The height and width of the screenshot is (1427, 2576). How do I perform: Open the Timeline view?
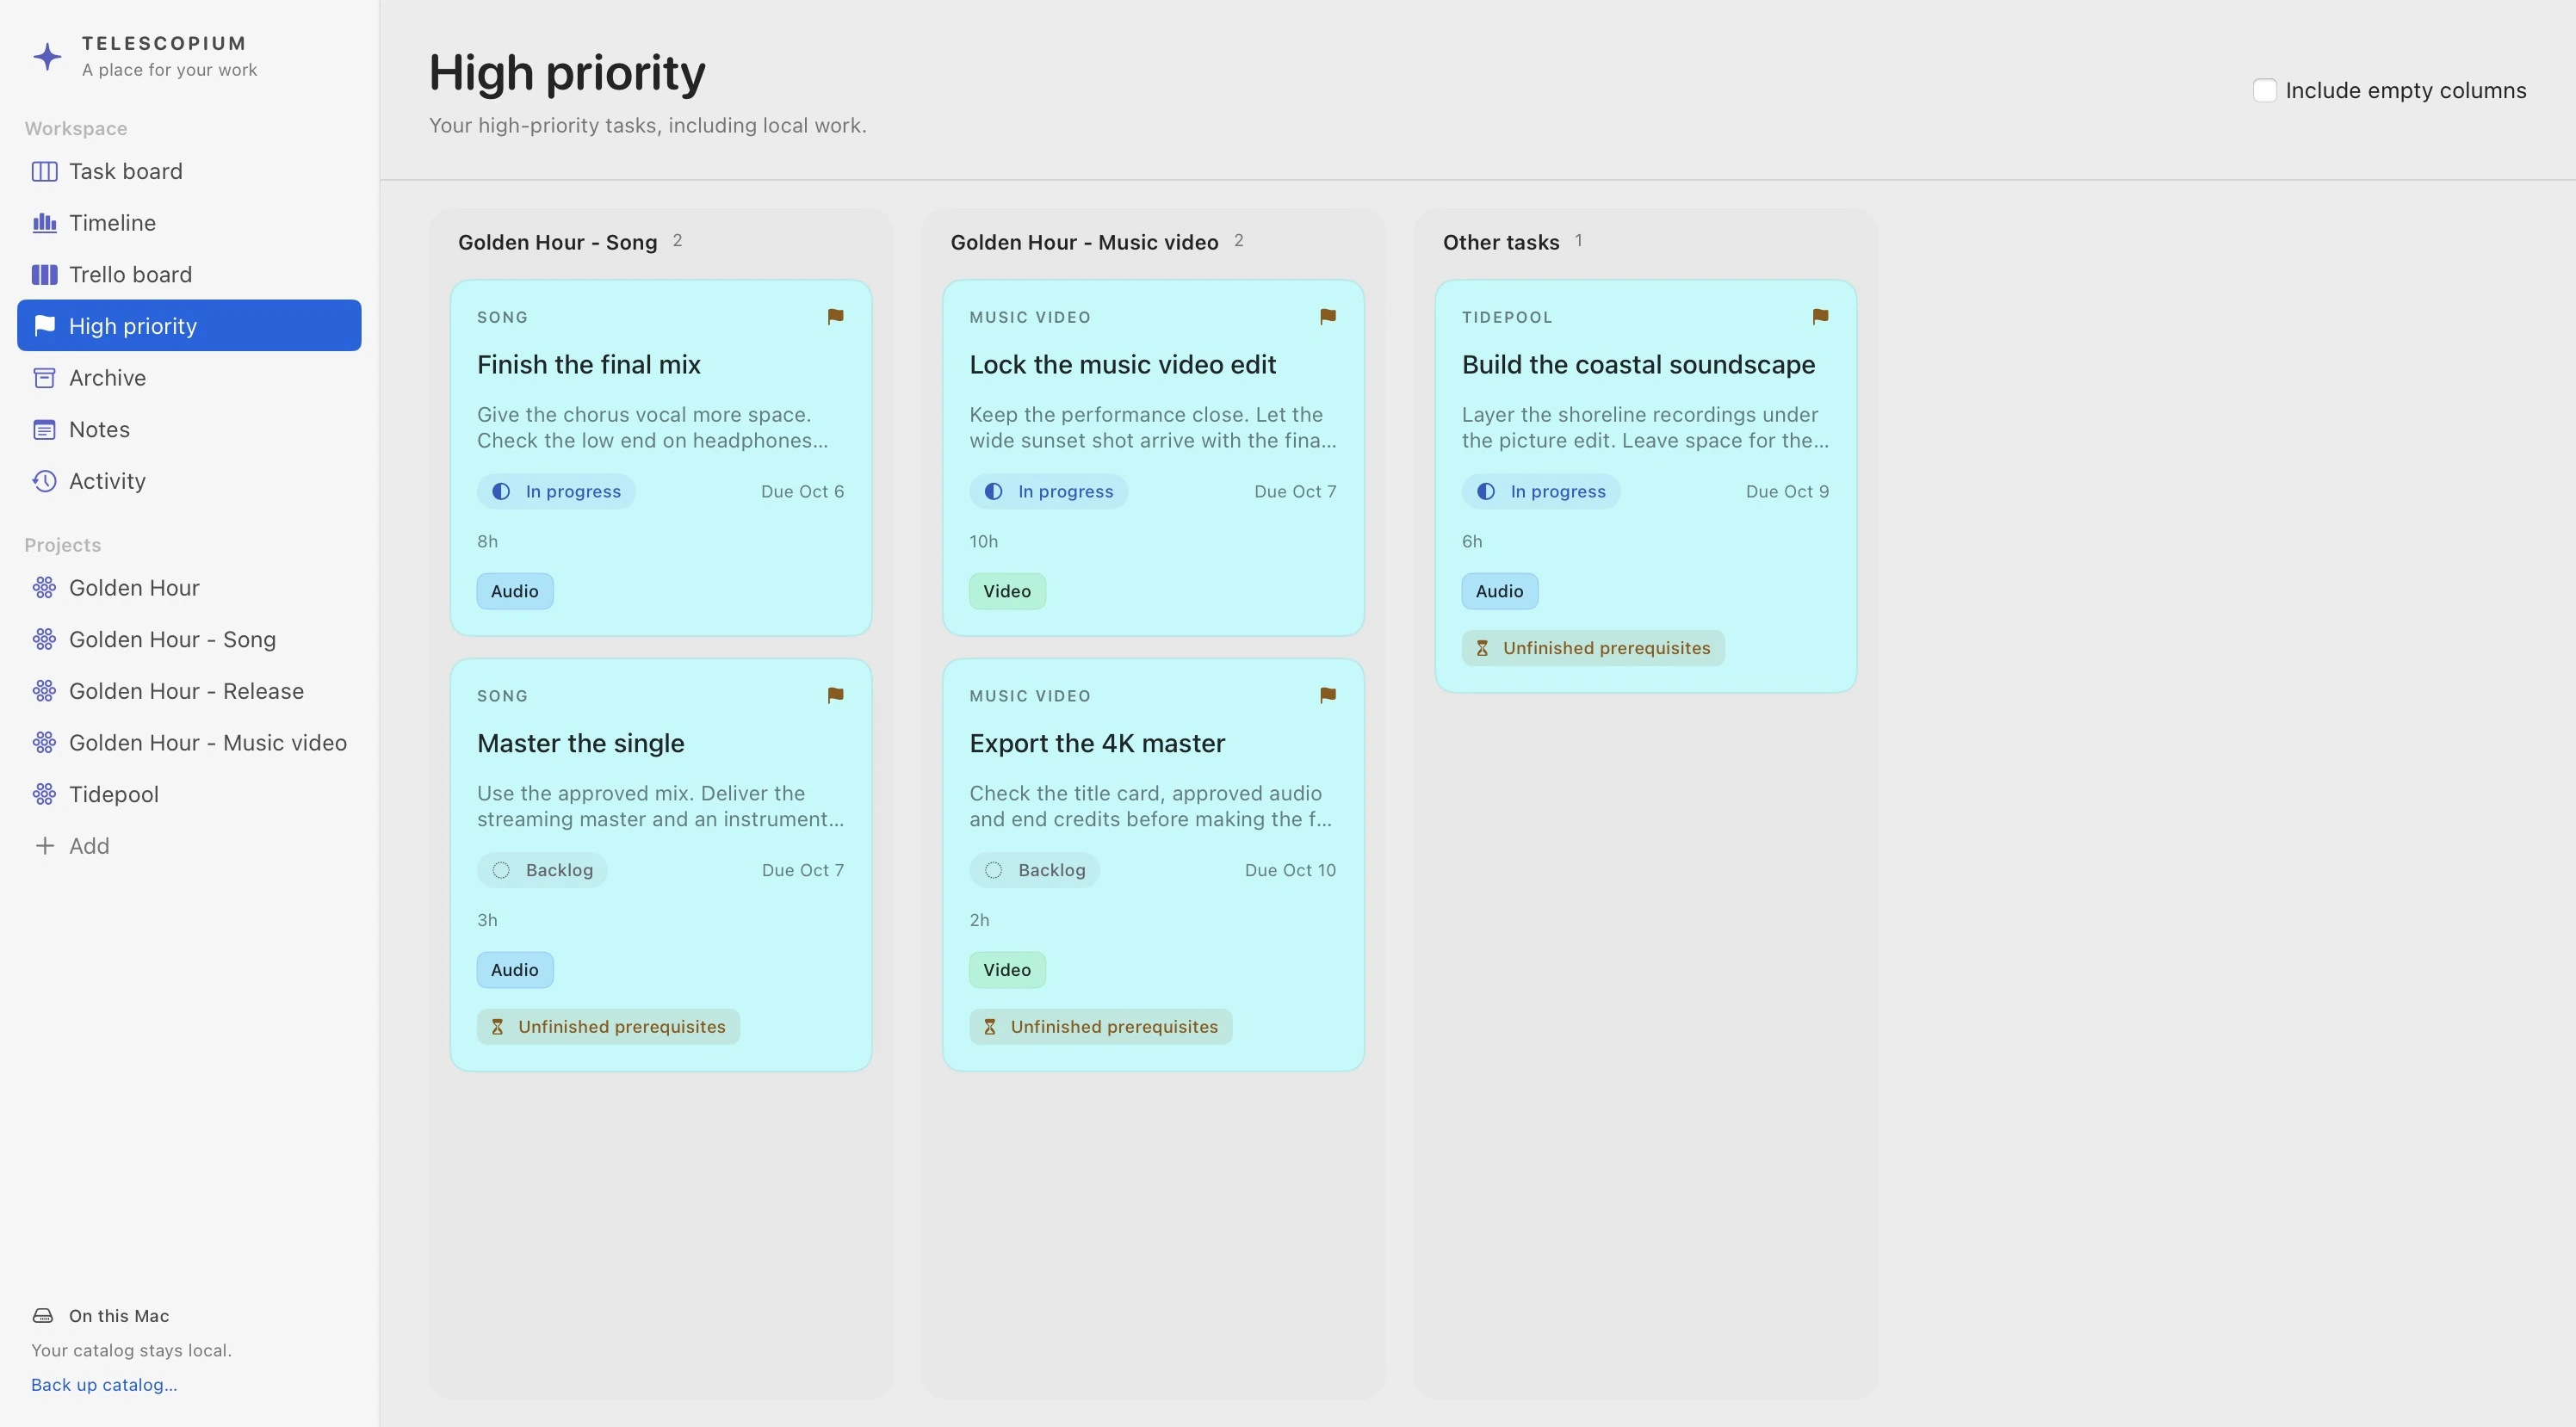tap(189, 223)
